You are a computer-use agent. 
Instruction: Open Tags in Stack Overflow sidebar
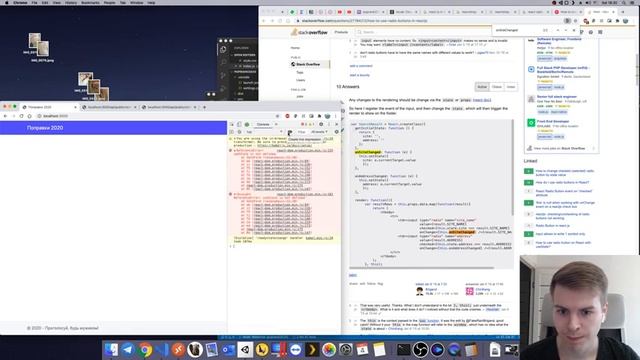tap(300, 72)
